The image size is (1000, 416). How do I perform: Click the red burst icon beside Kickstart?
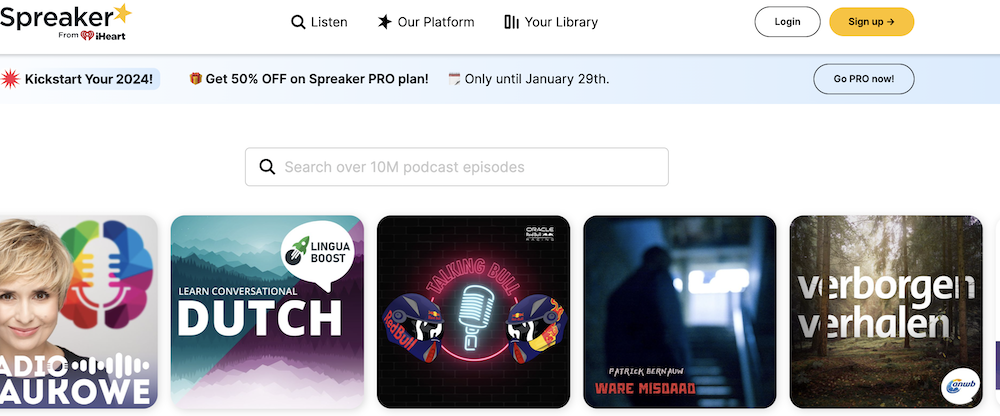tap(10, 79)
